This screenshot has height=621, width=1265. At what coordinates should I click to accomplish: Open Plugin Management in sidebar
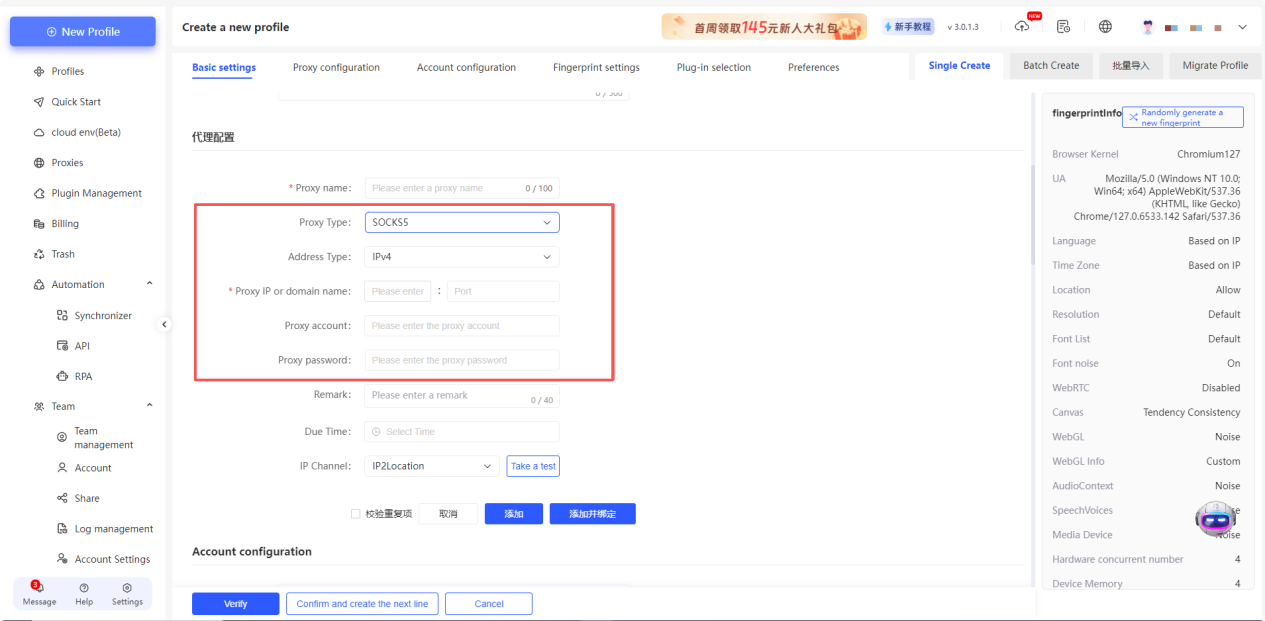[96, 193]
